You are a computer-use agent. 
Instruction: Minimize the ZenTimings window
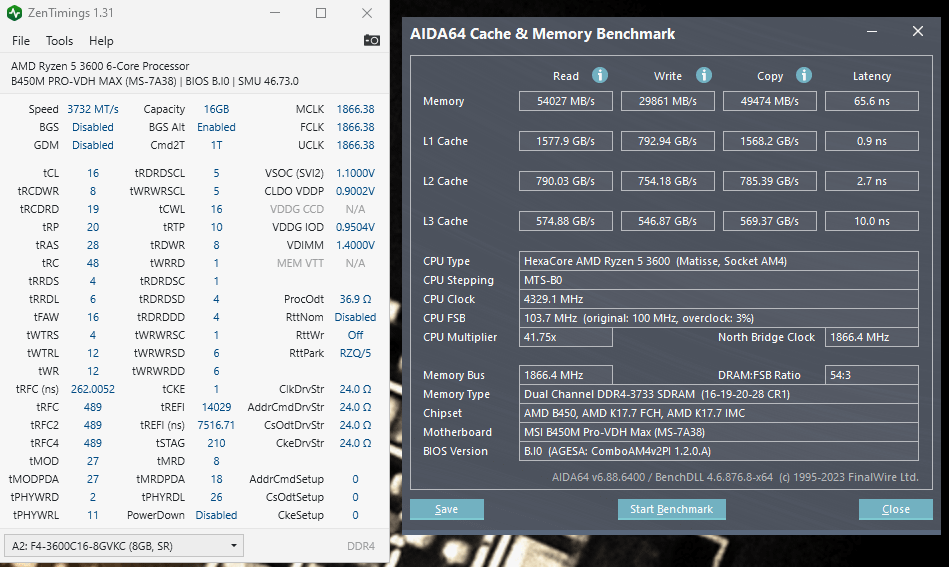tap(275, 13)
